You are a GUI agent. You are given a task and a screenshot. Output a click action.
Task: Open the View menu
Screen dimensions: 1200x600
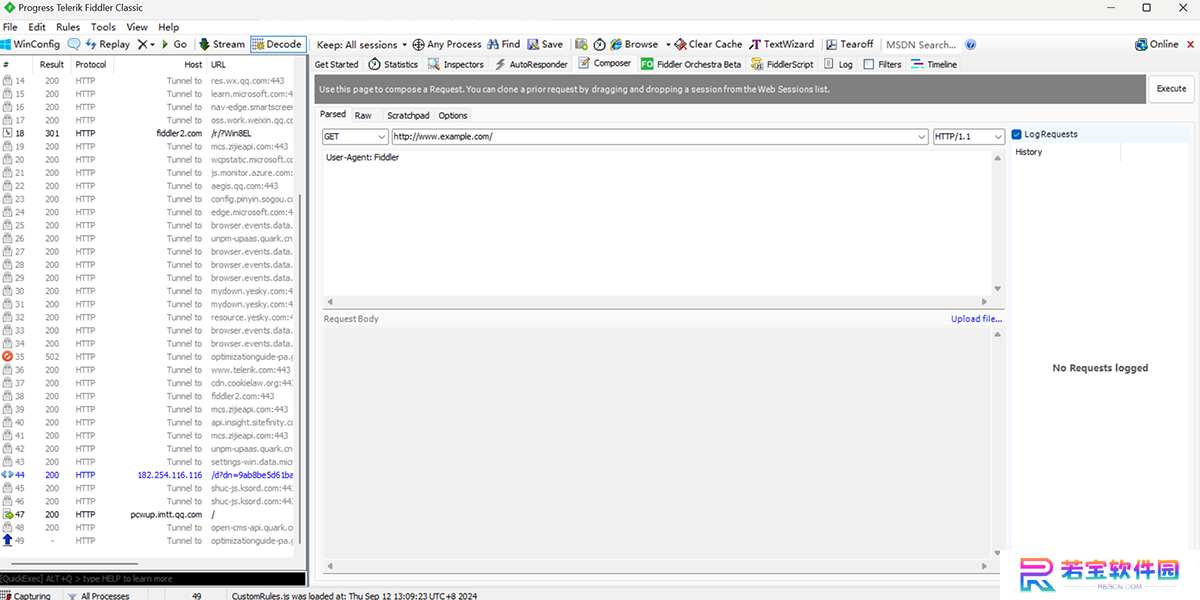[137, 27]
